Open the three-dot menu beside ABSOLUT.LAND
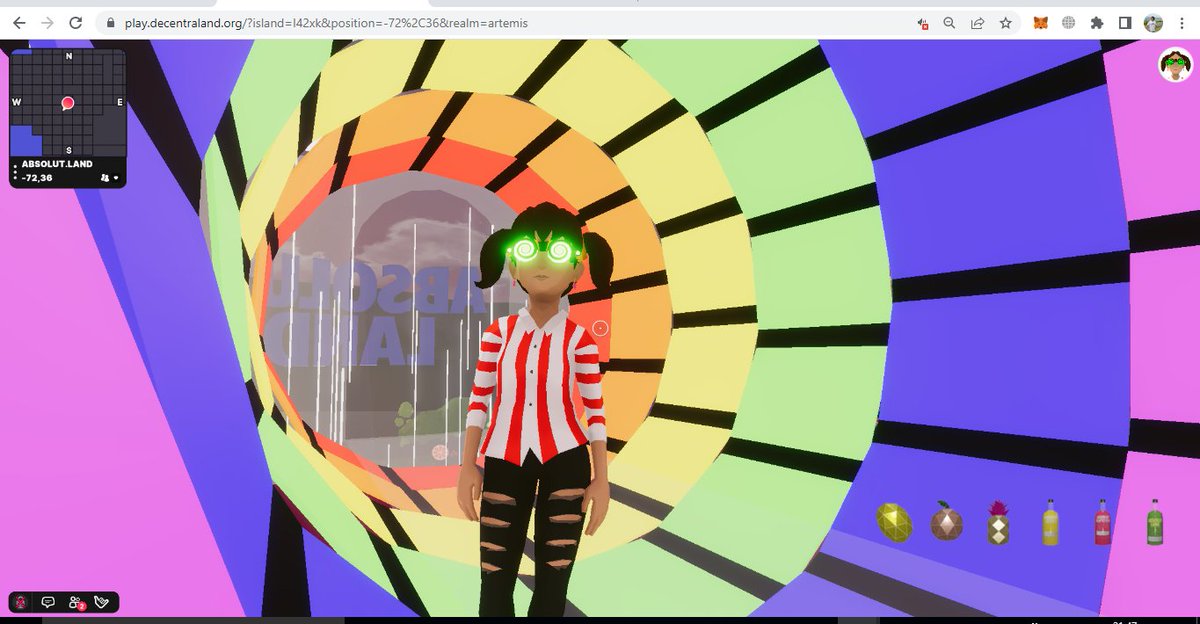Image resolution: width=1200 pixels, height=624 pixels. 15,172
